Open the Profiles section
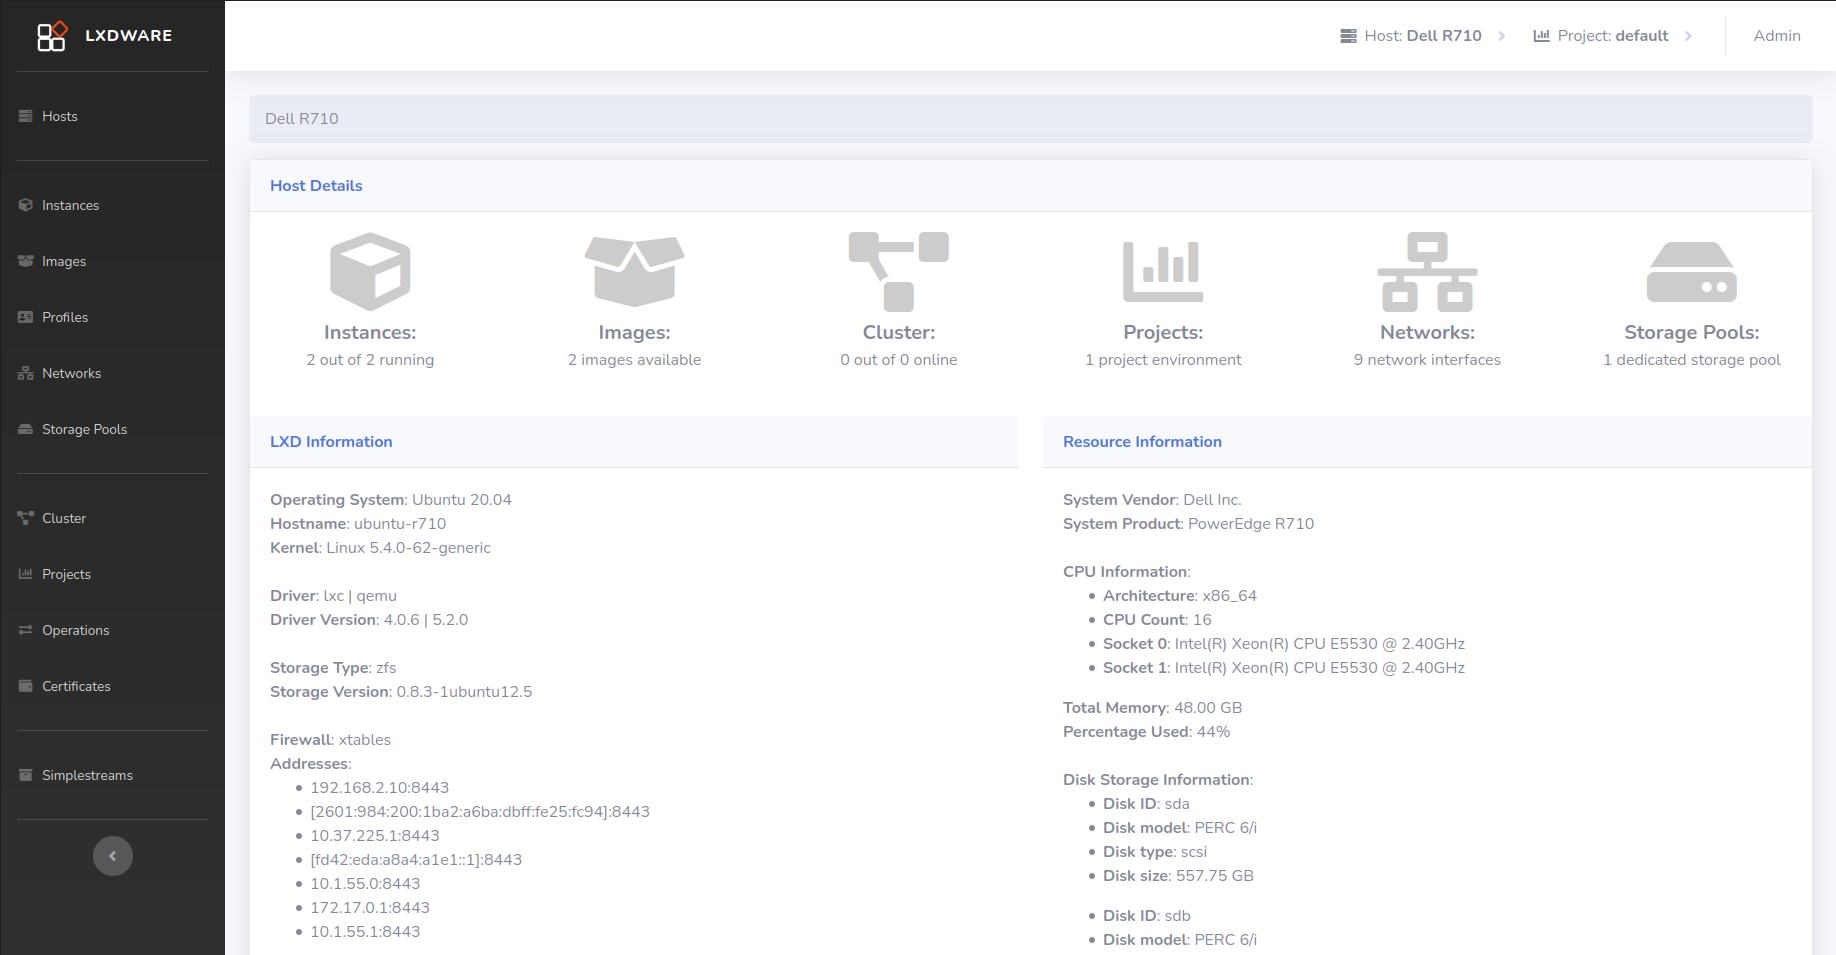Viewport: 1836px width, 955px height. tap(65, 317)
